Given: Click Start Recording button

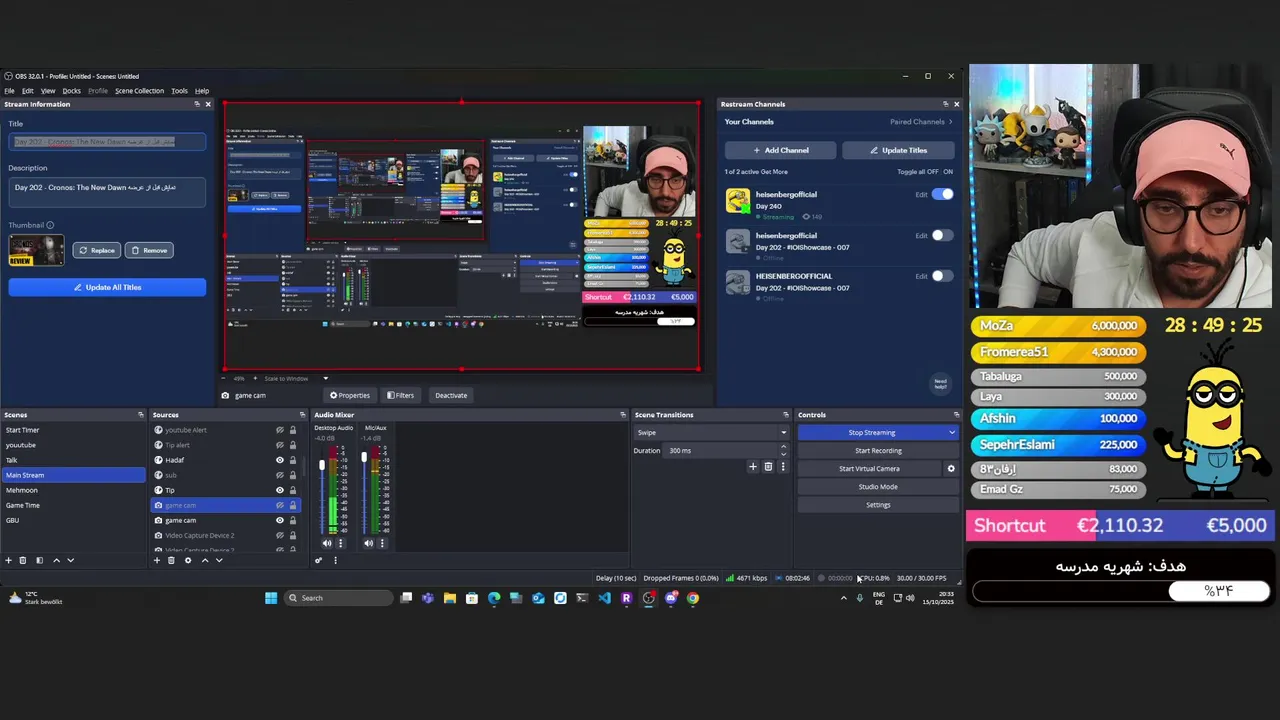Looking at the screenshot, I should pyautogui.click(x=877, y=451).
